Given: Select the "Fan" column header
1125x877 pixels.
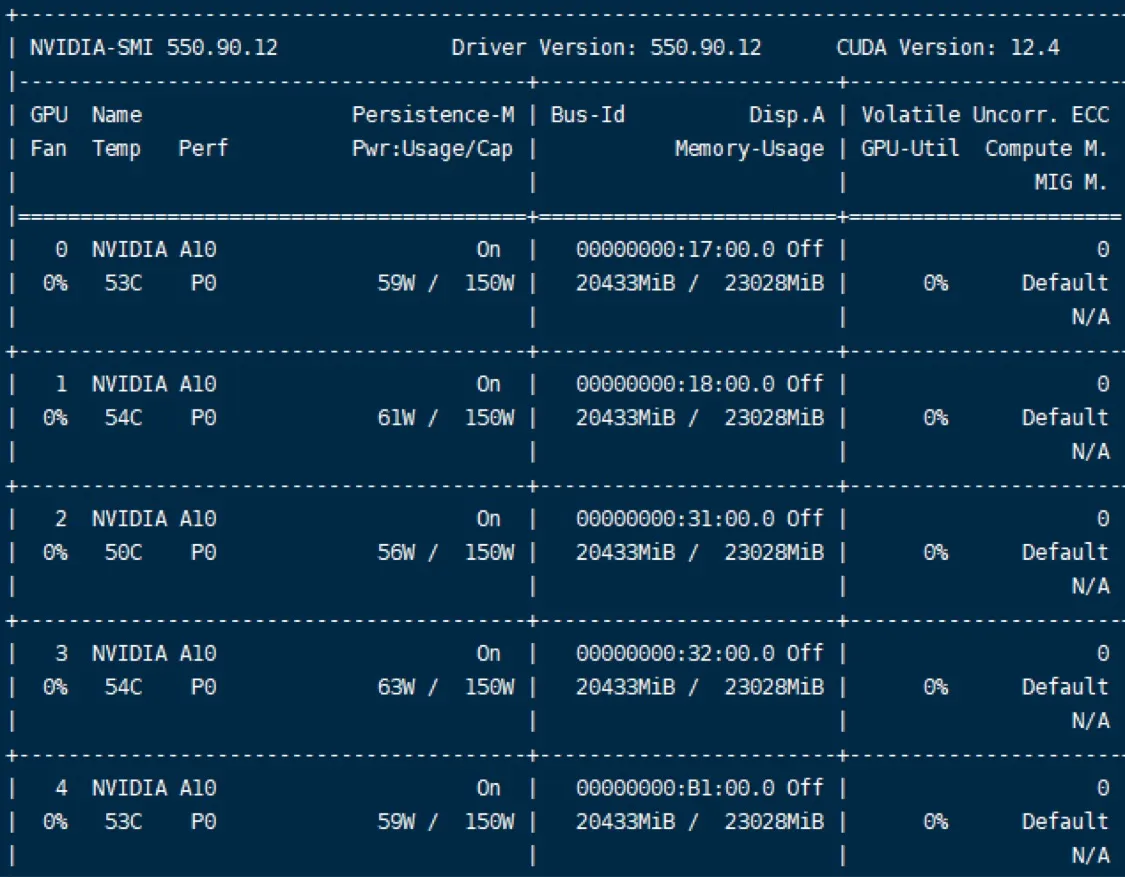Looking at the screenshot, I should pos(49,149).
